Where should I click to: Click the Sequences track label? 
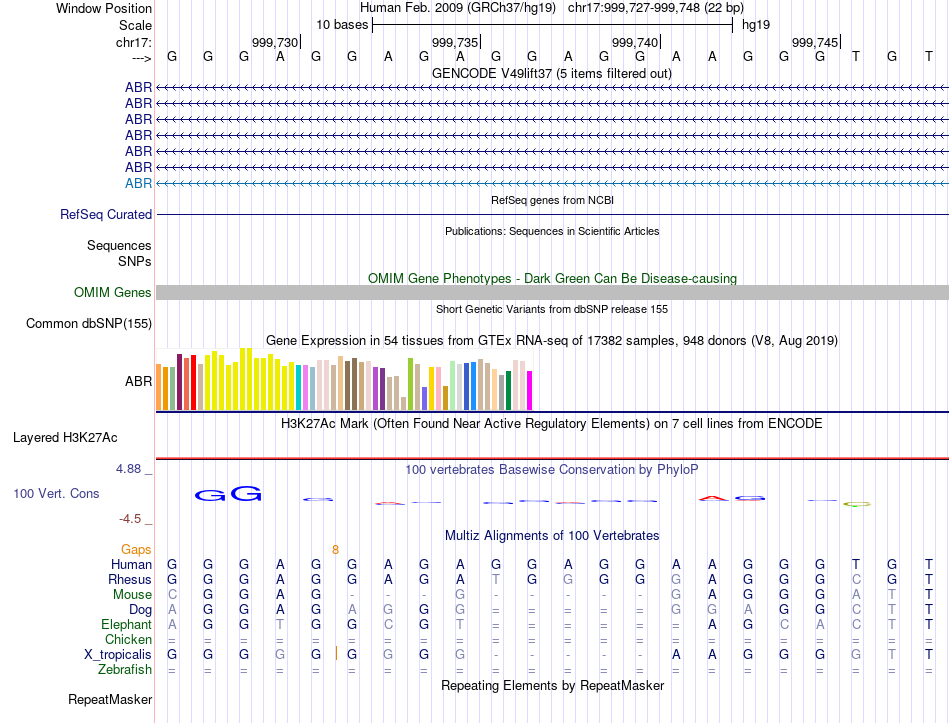[x=119, y=245]
